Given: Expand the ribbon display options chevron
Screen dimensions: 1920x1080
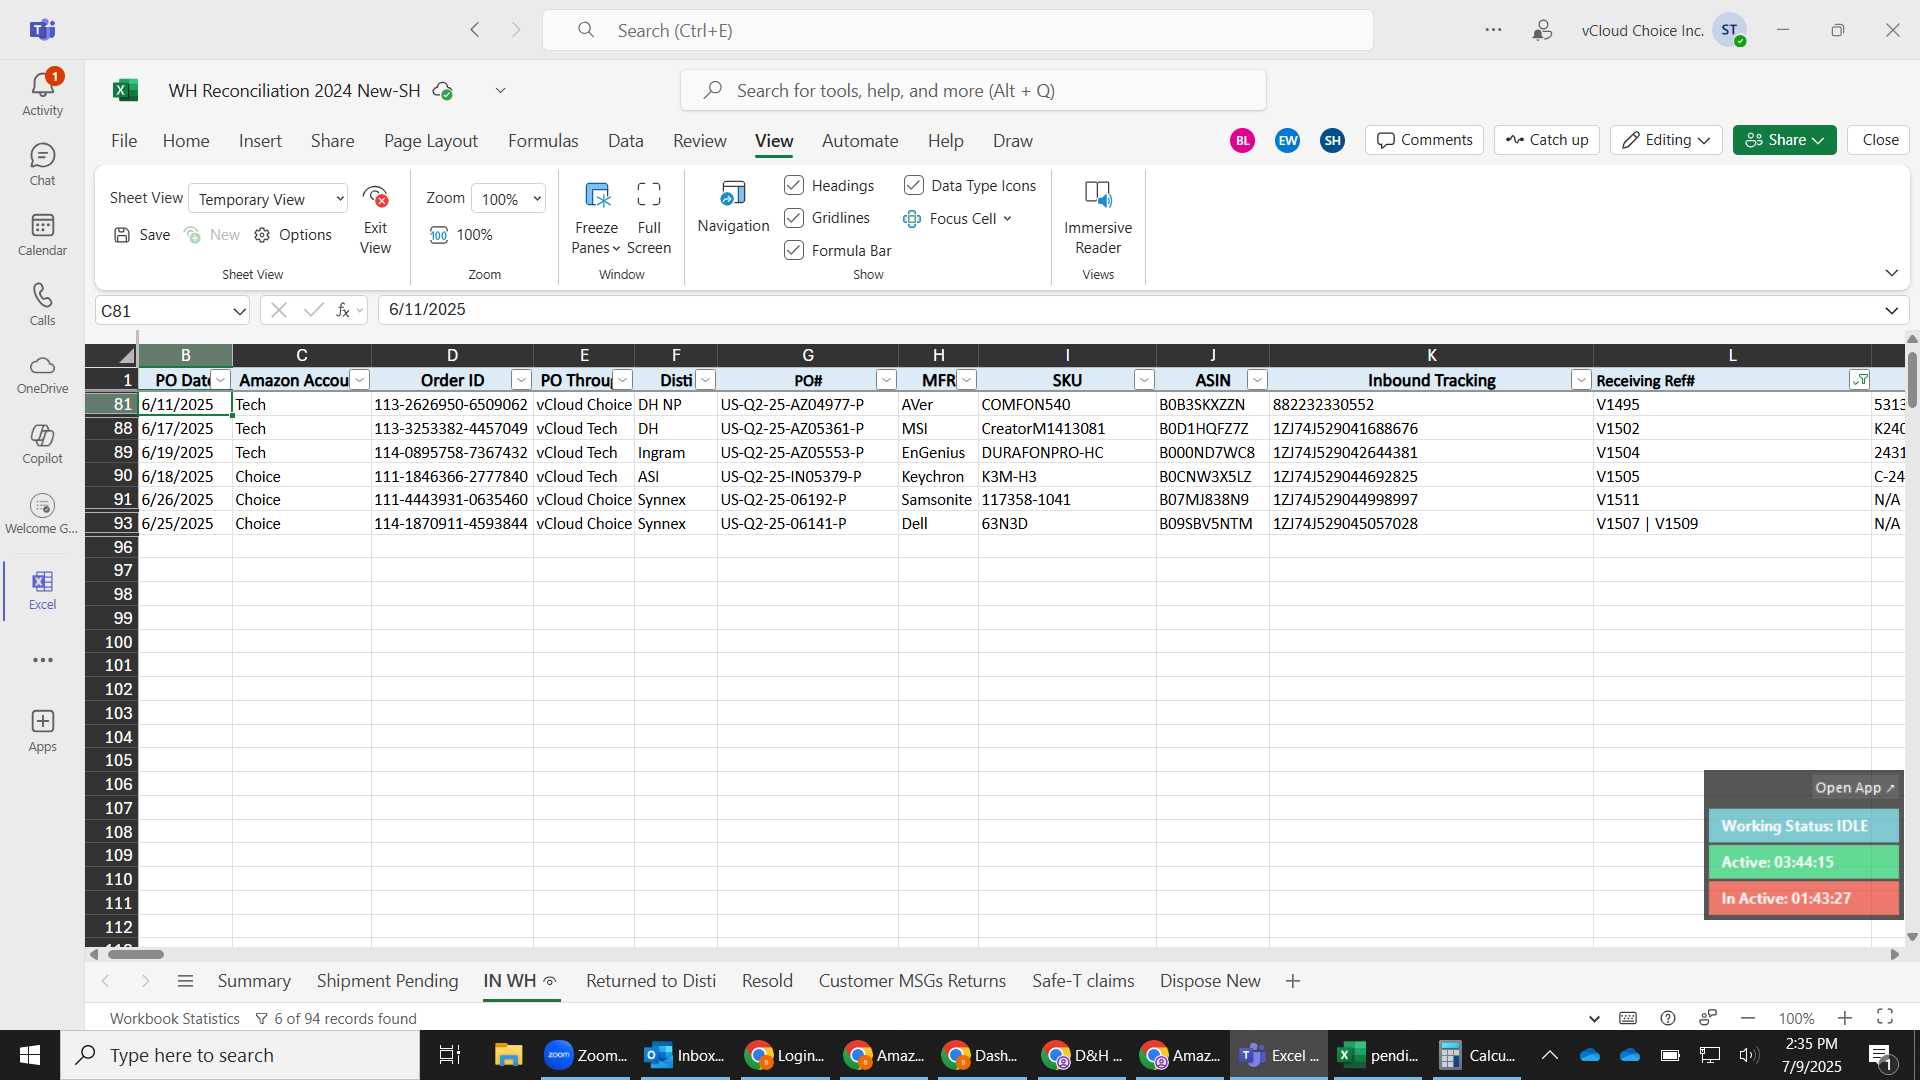Looking at the screenshot, I should pyautogui.click(x=1891, y=273).
